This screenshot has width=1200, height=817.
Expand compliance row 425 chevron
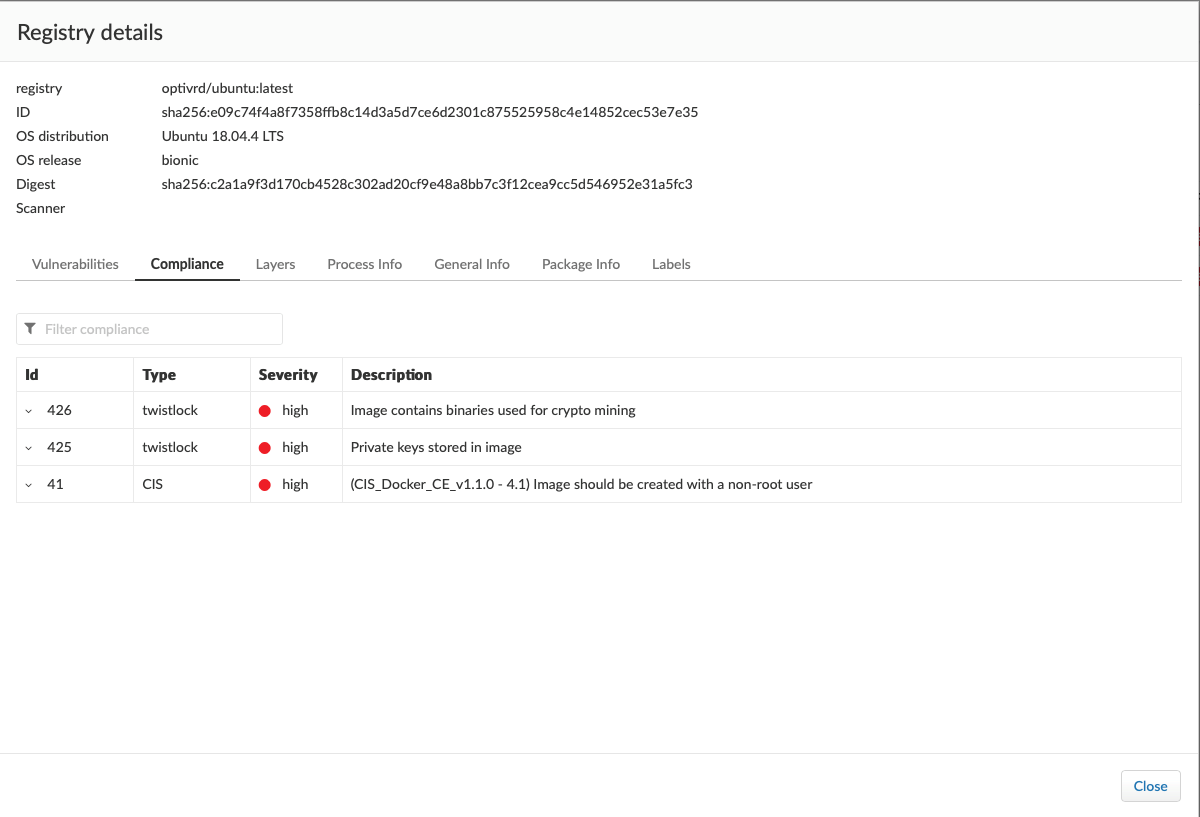(29, 448)
